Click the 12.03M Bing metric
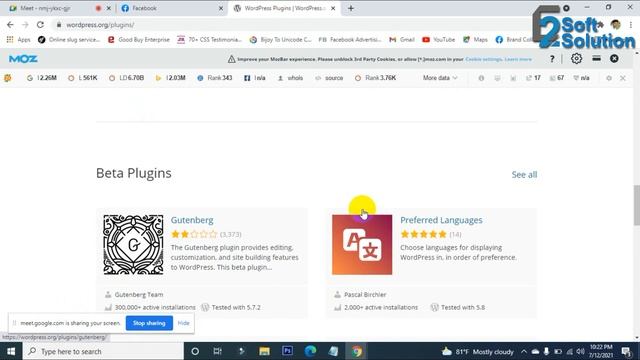Image resolution: width=640 pixels, height=360 pixels. pos(171,78)
